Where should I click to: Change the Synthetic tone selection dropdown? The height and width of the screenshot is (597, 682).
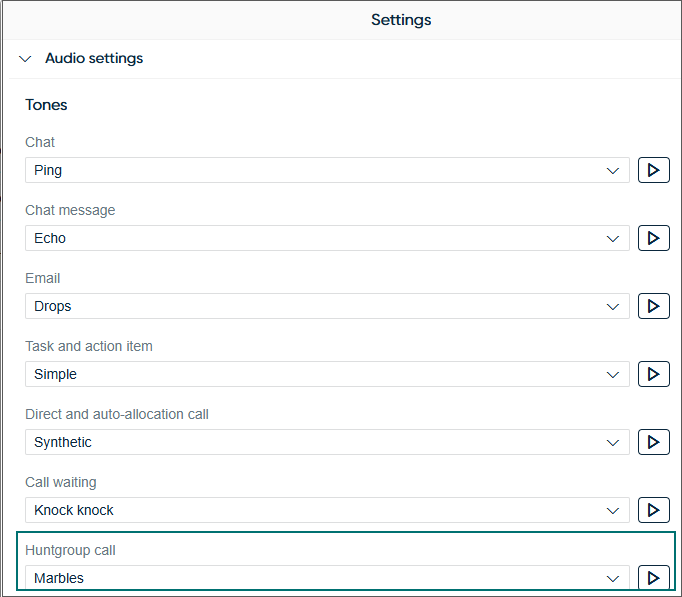click(327, 442)
